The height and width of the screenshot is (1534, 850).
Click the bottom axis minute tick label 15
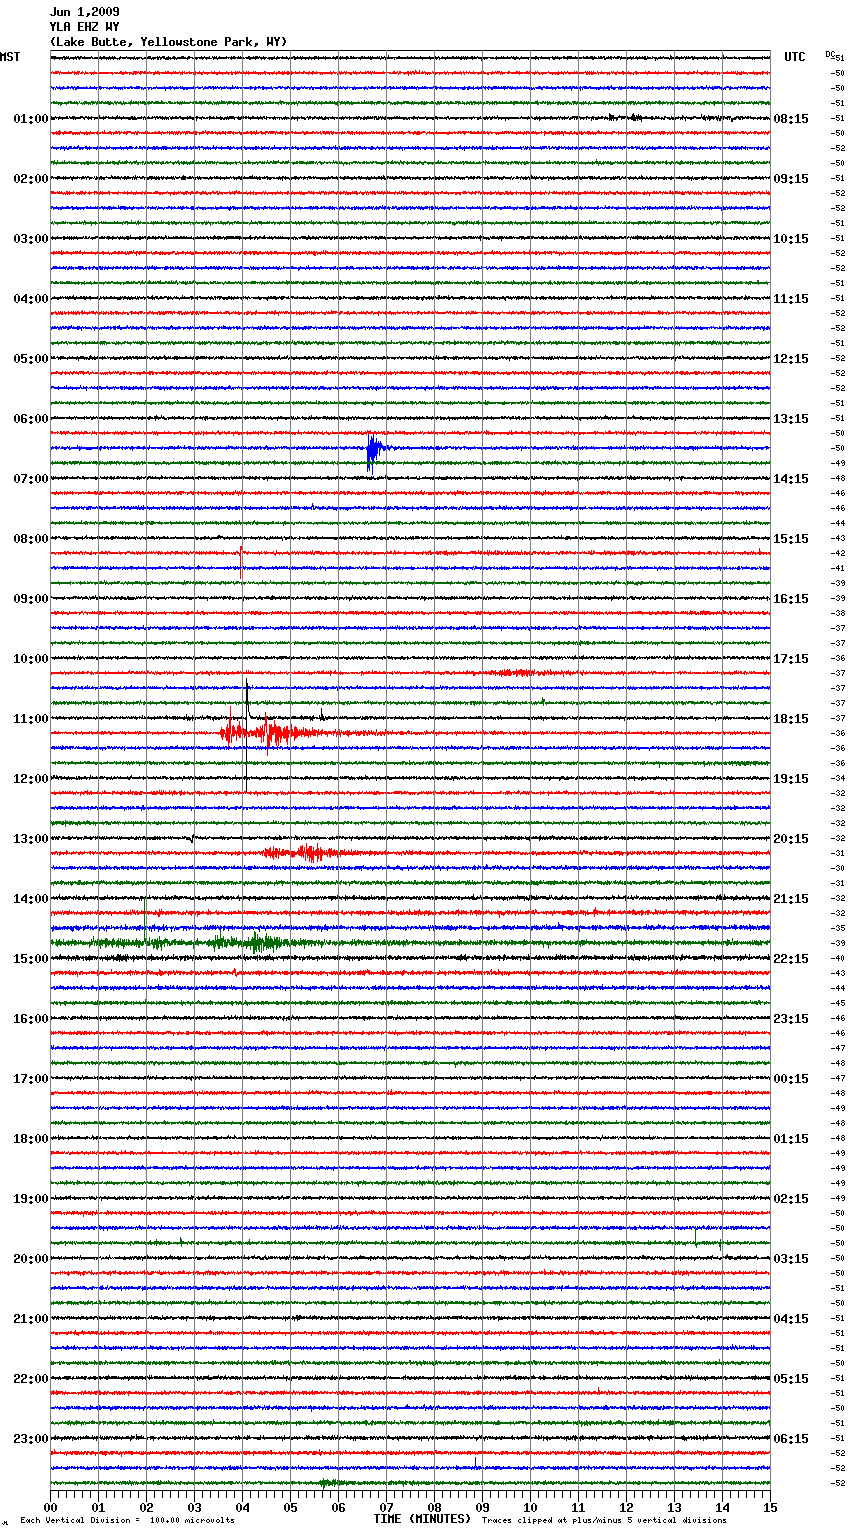coord(770,1506)
